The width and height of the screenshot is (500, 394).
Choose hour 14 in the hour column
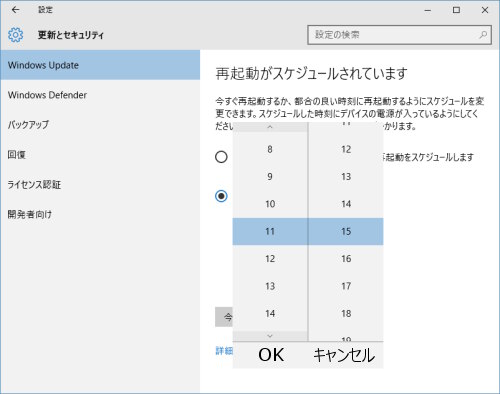[x=270, y=313]
